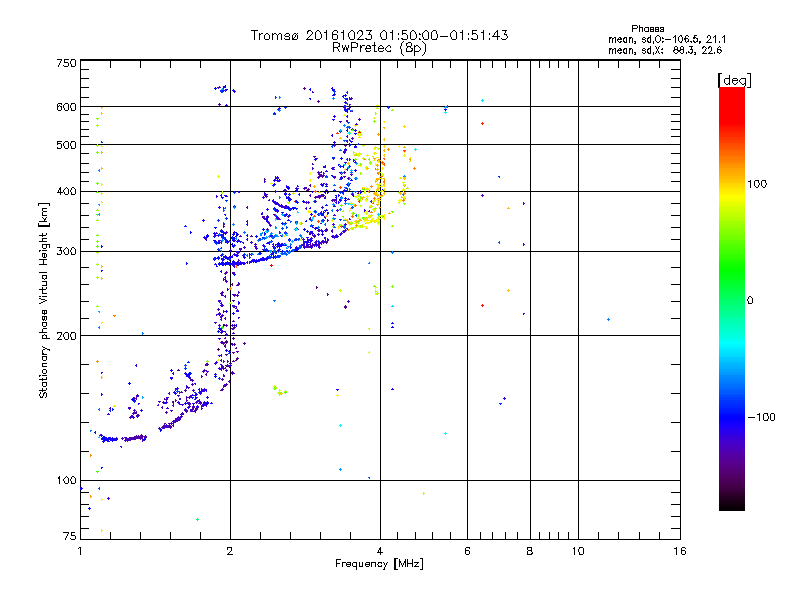Image resolution: width=800 pixels, height=600 pixels.
Task: Click the y-axis '300' tick label
Action: tap(66, 251)
